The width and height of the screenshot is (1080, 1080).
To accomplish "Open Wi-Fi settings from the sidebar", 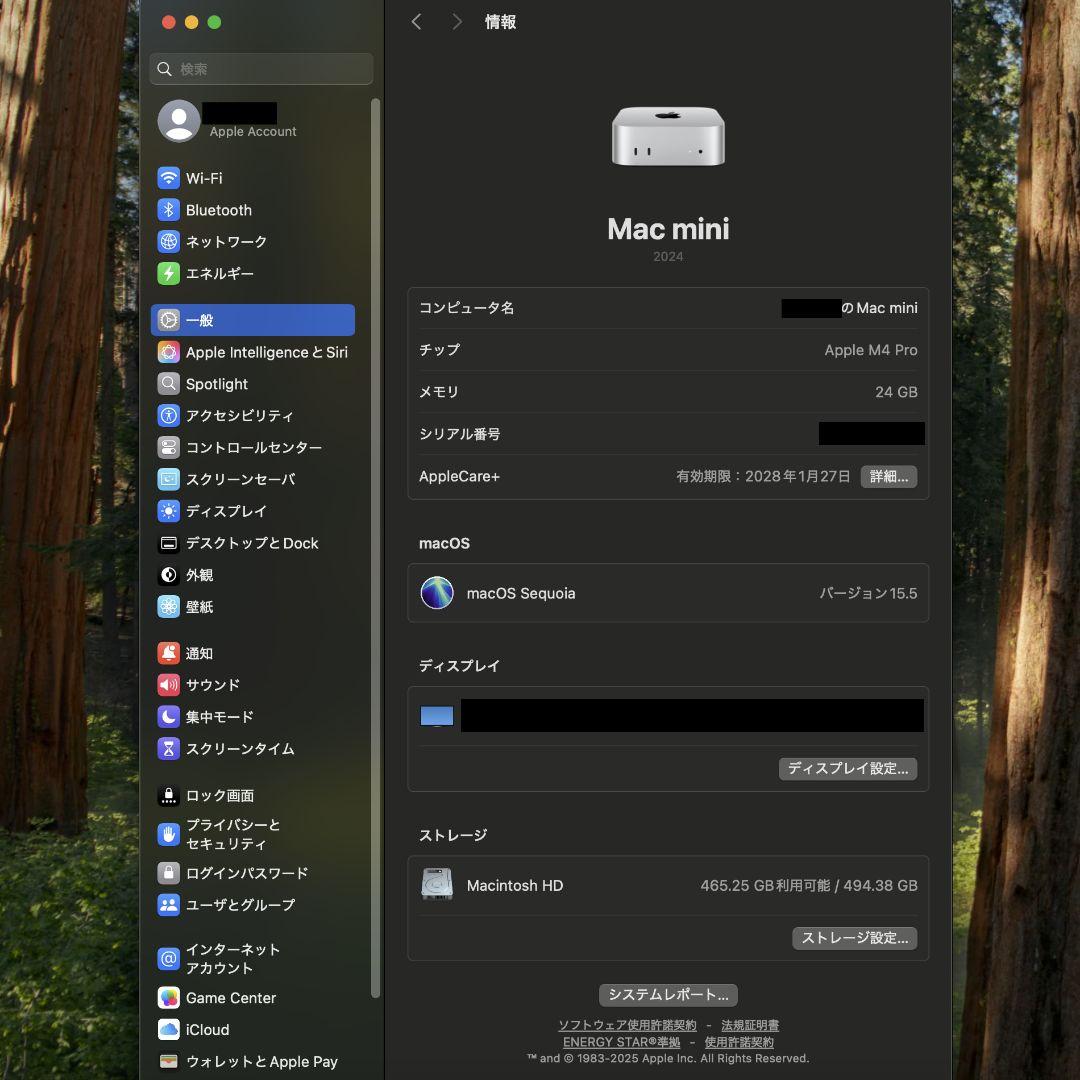I will [x=205, y=177].
